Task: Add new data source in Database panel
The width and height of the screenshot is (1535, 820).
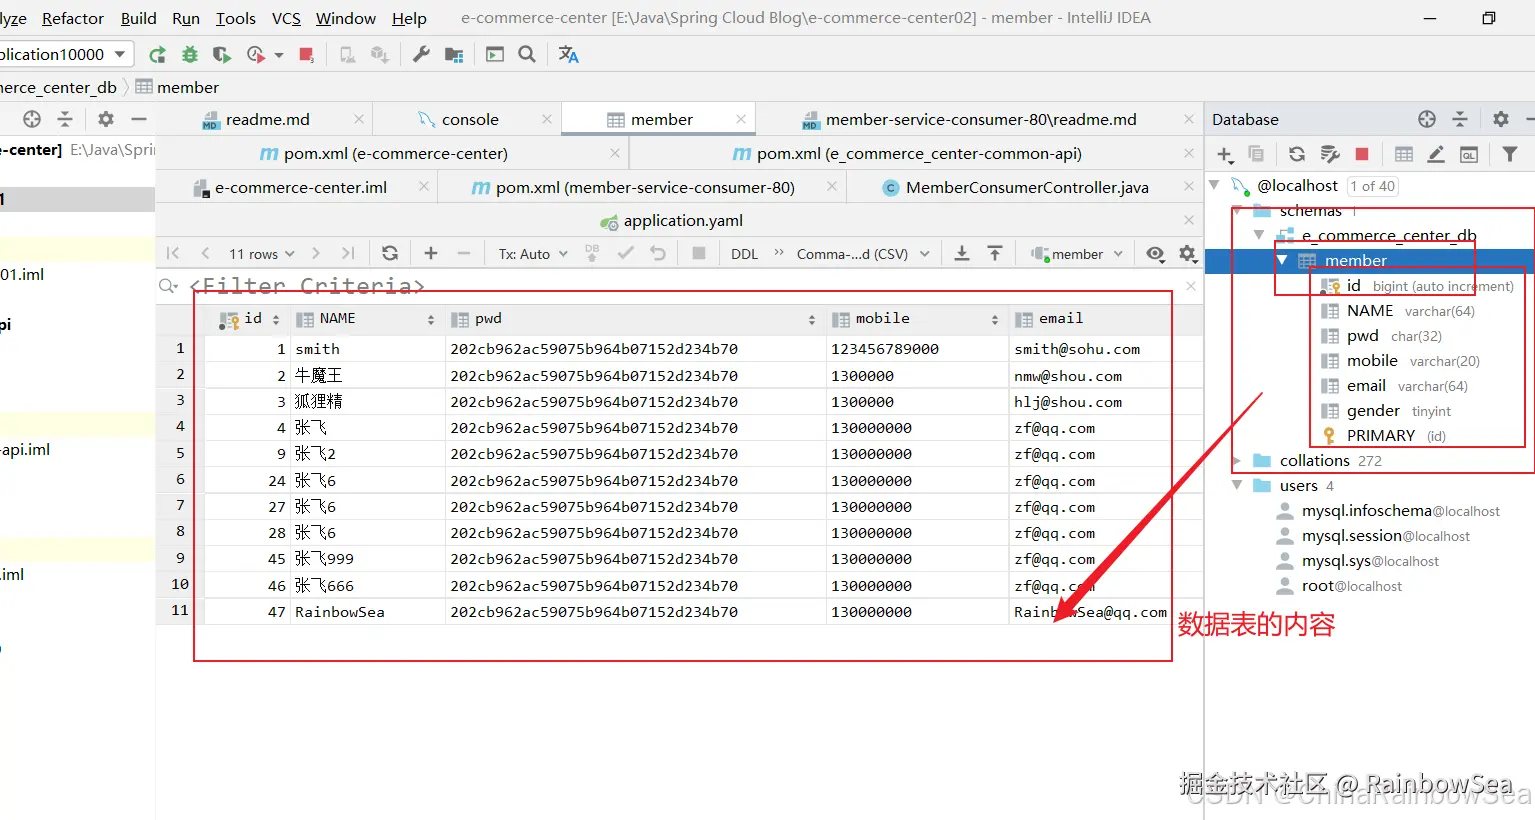Action: 1225,153
